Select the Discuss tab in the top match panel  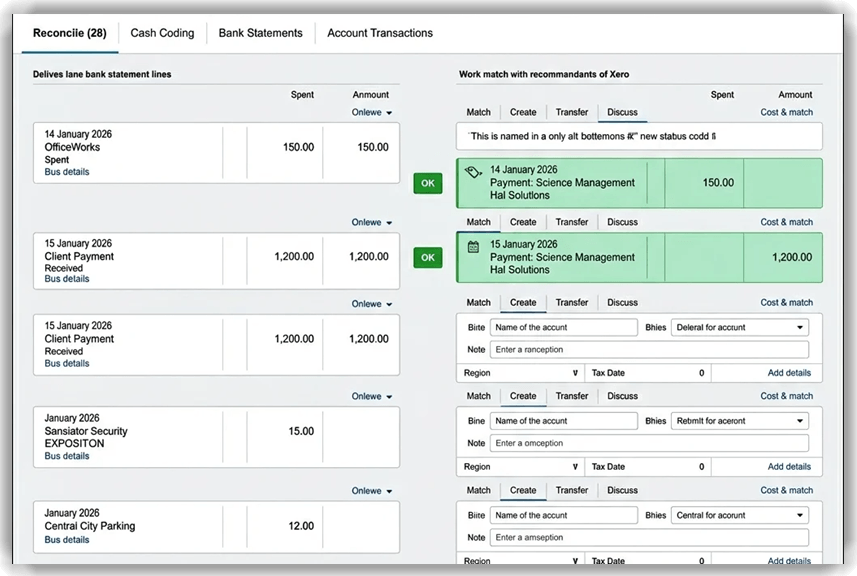pos(622,112)
